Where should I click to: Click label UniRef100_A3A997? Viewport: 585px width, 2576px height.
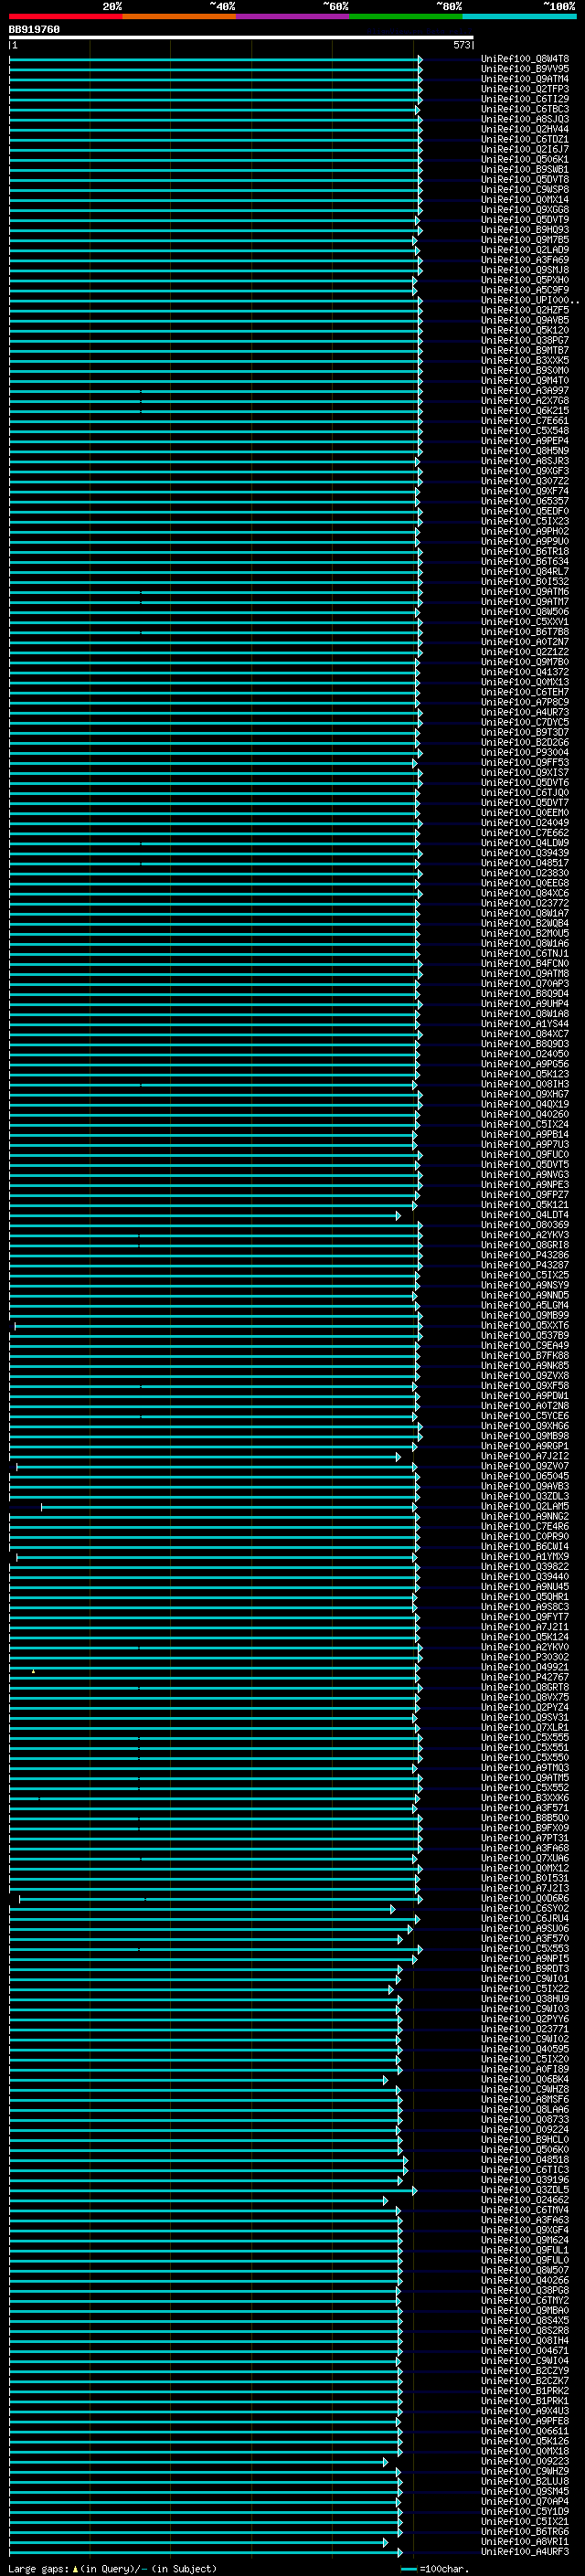click(525, 390)
